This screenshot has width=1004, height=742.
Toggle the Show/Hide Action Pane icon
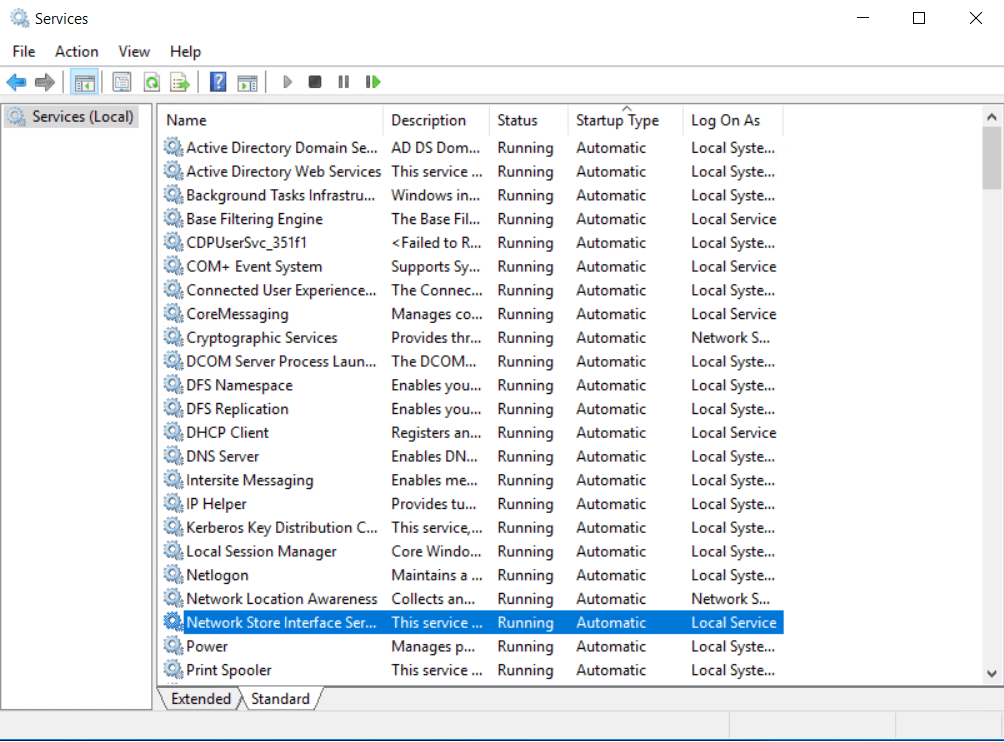247,82
